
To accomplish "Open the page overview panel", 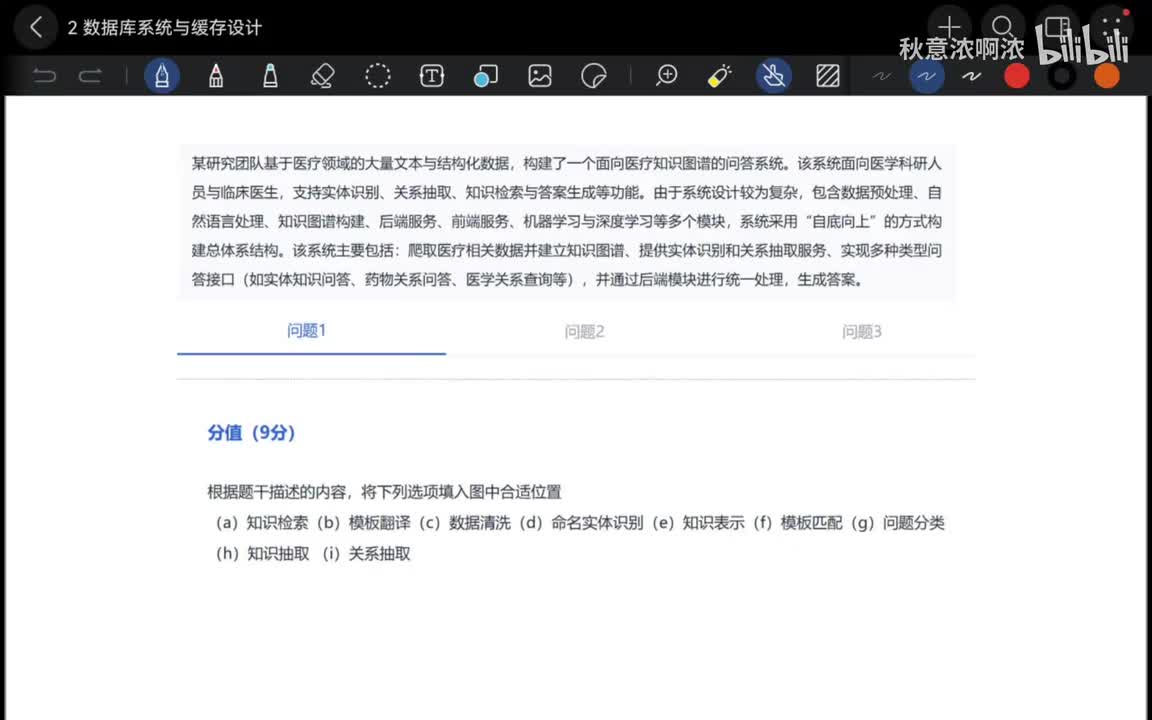I will pos(1057,28).
